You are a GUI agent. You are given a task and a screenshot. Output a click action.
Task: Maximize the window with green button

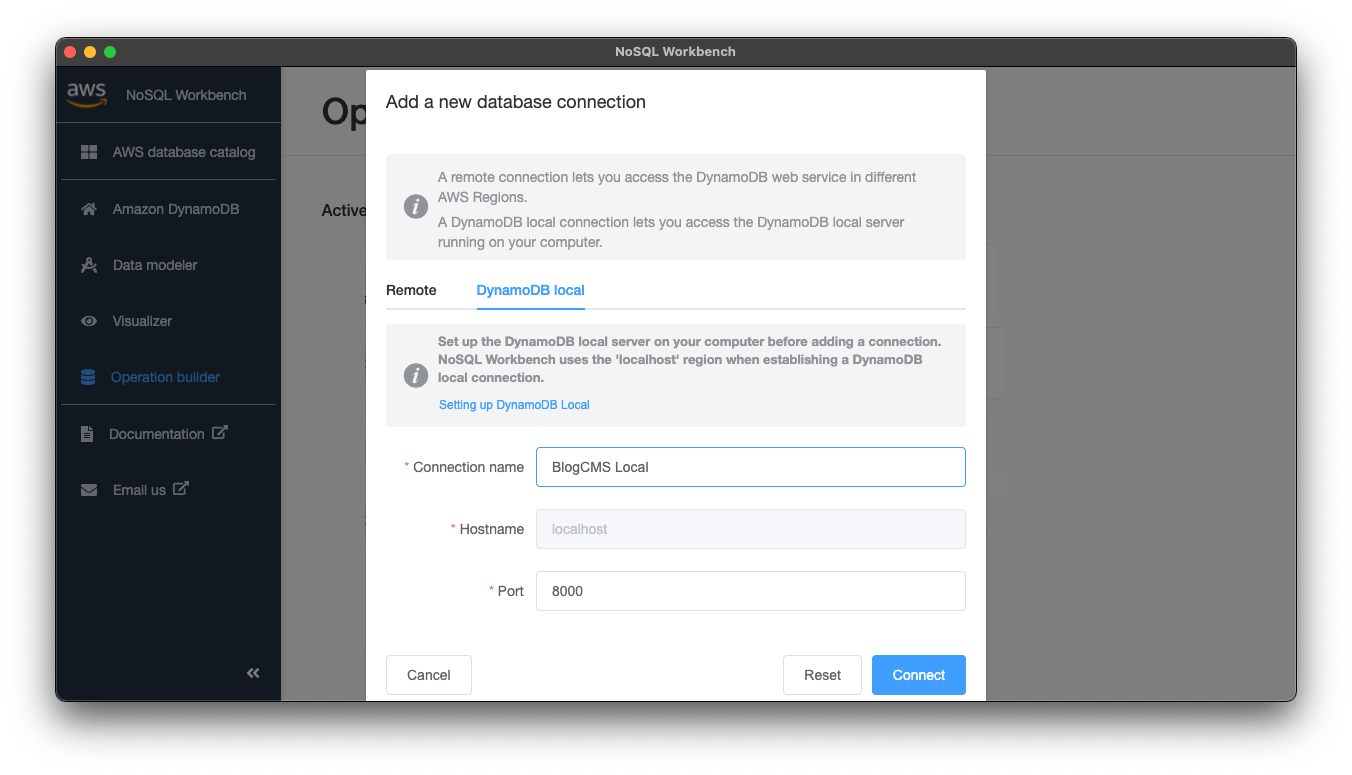point(110,51)
